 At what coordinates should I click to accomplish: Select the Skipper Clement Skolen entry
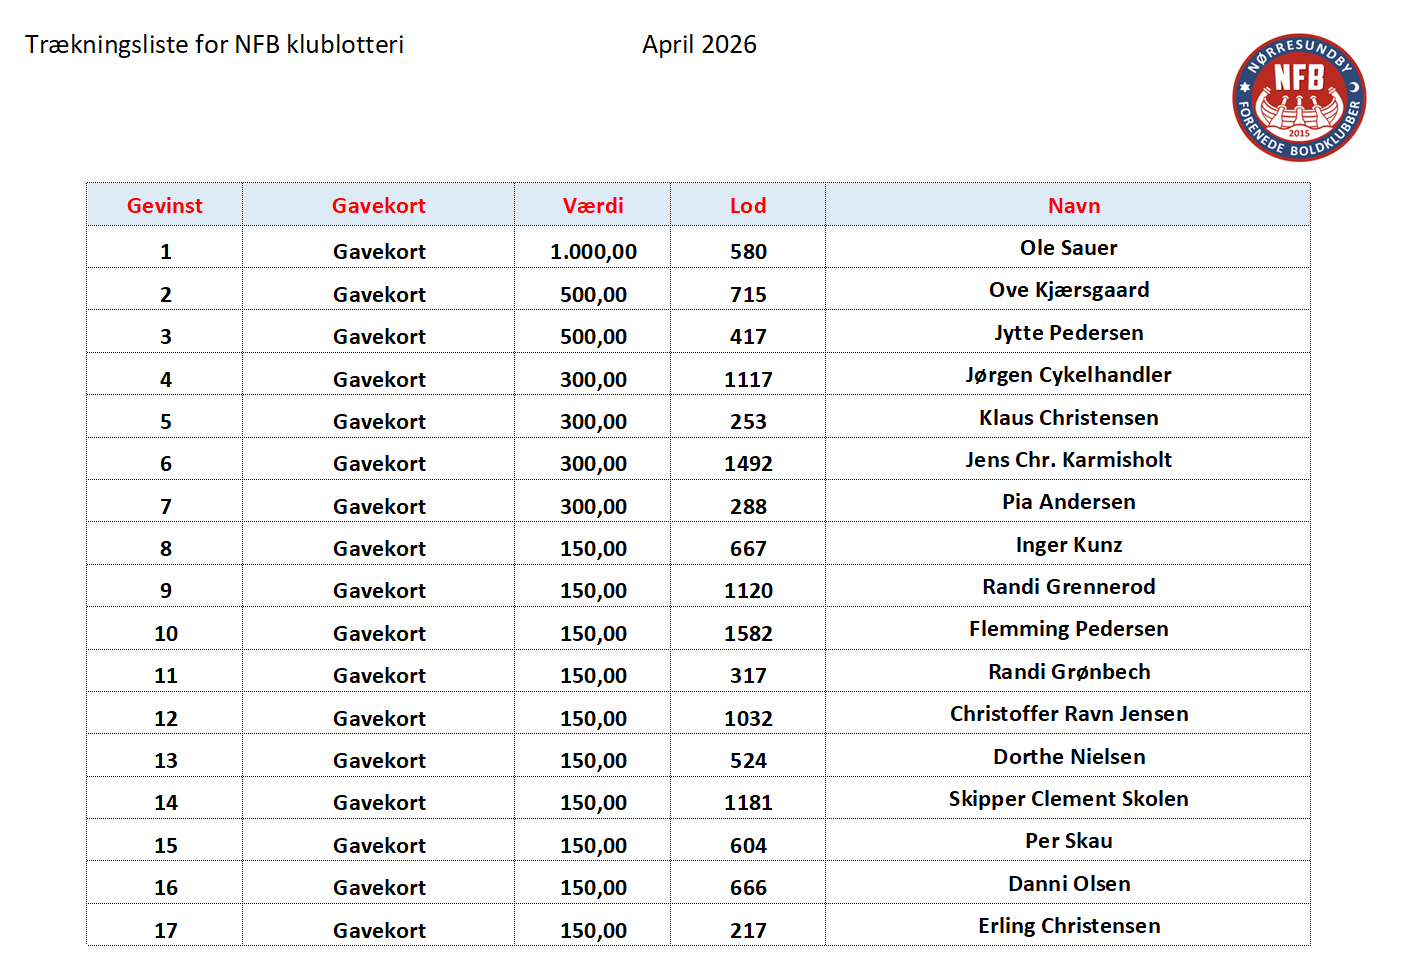pyautogui.click(x=1068, y=799)
